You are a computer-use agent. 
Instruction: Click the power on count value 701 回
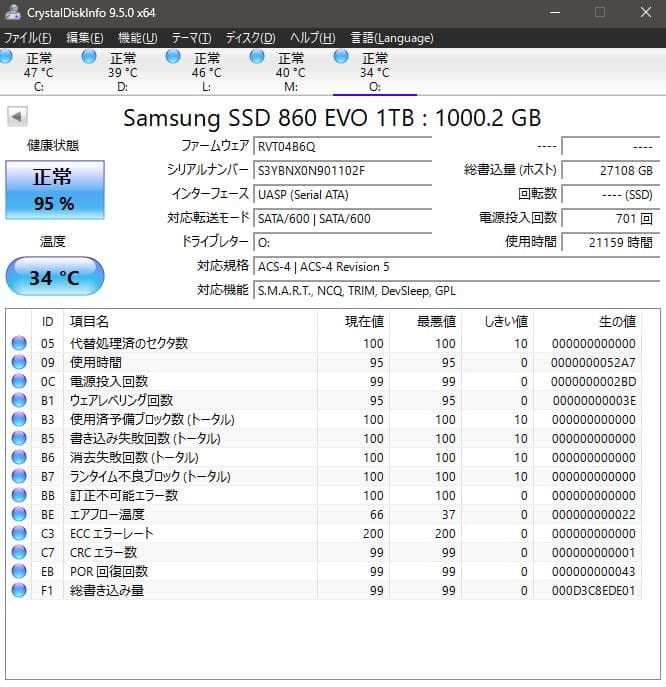click(611, 219)
